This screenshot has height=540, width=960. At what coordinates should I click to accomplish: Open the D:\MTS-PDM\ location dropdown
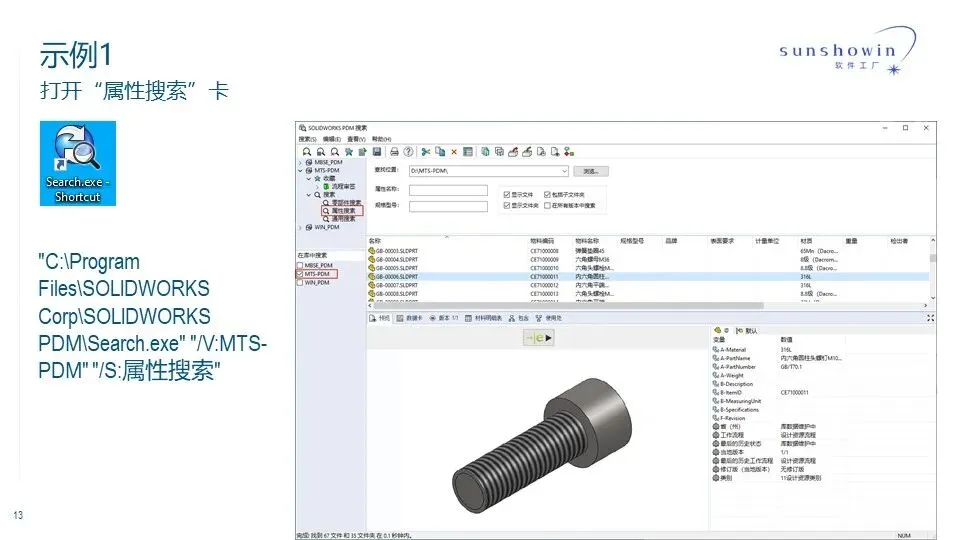564,171
